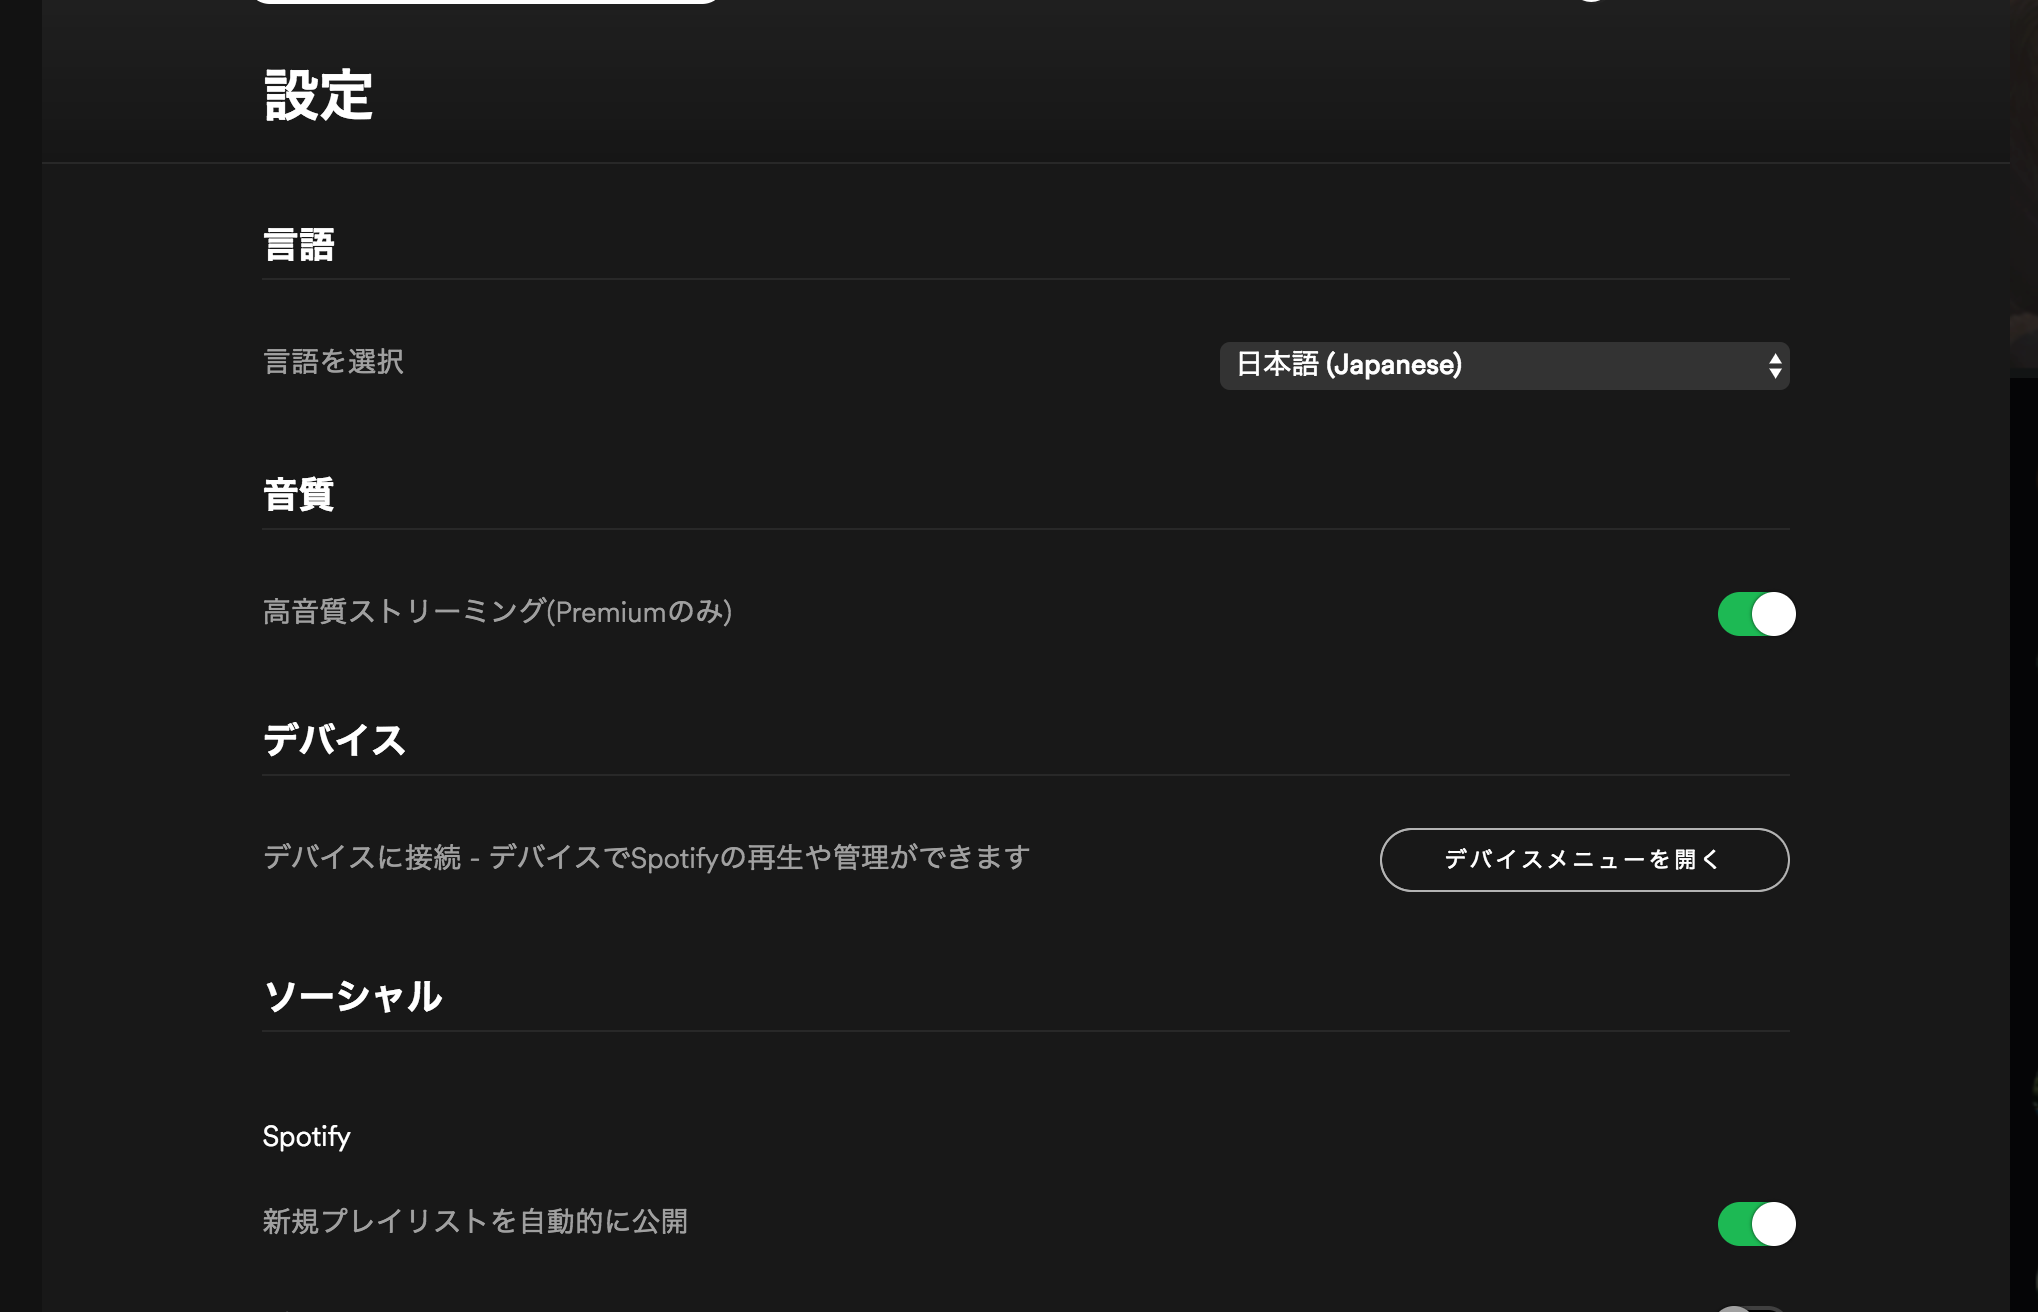Disable 高音質ストリーミング toggle switch

[x=1756, y=614]
